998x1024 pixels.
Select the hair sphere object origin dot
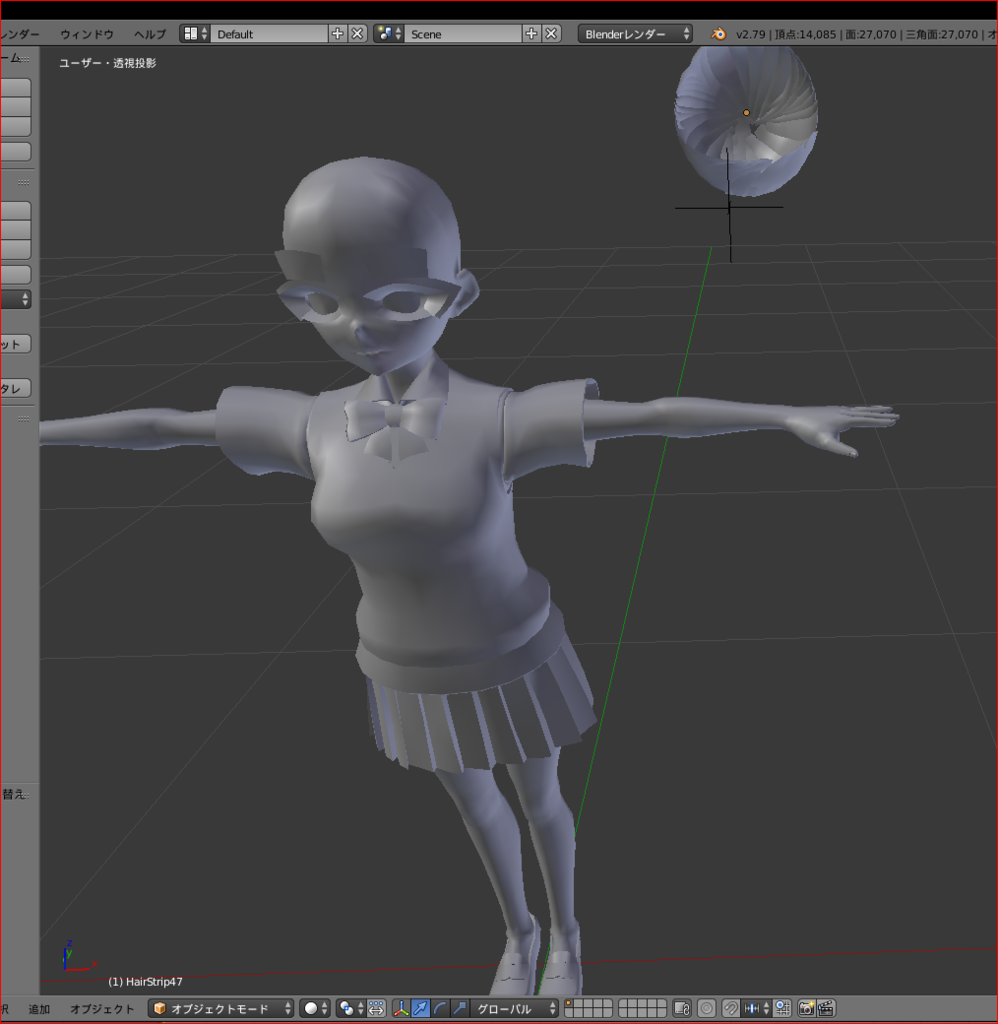tap(746, 112)
